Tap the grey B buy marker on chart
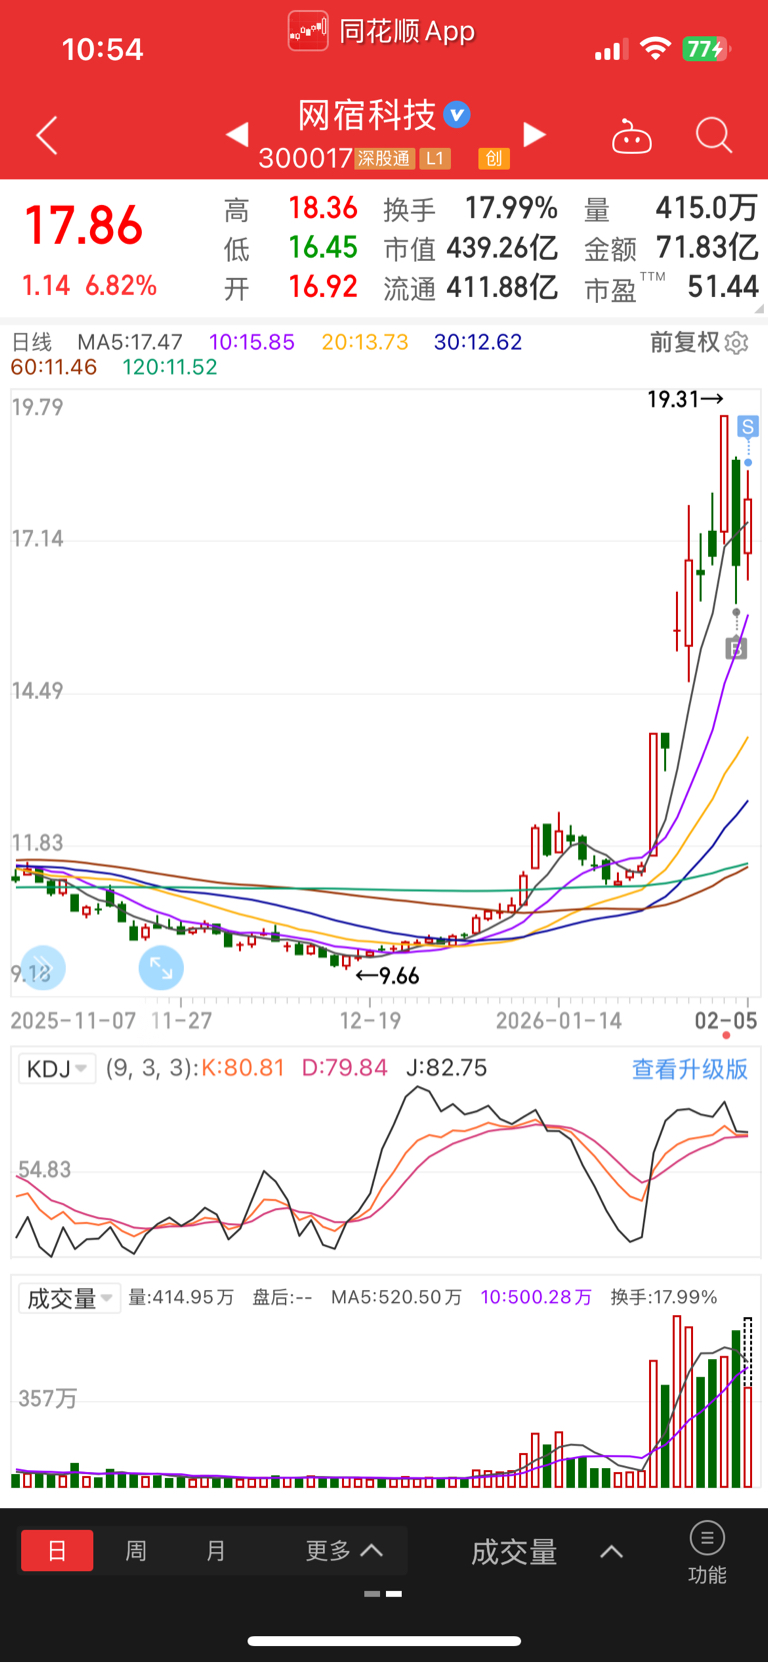This screenshot has height=1663, width=768. [x=736, y=649]
